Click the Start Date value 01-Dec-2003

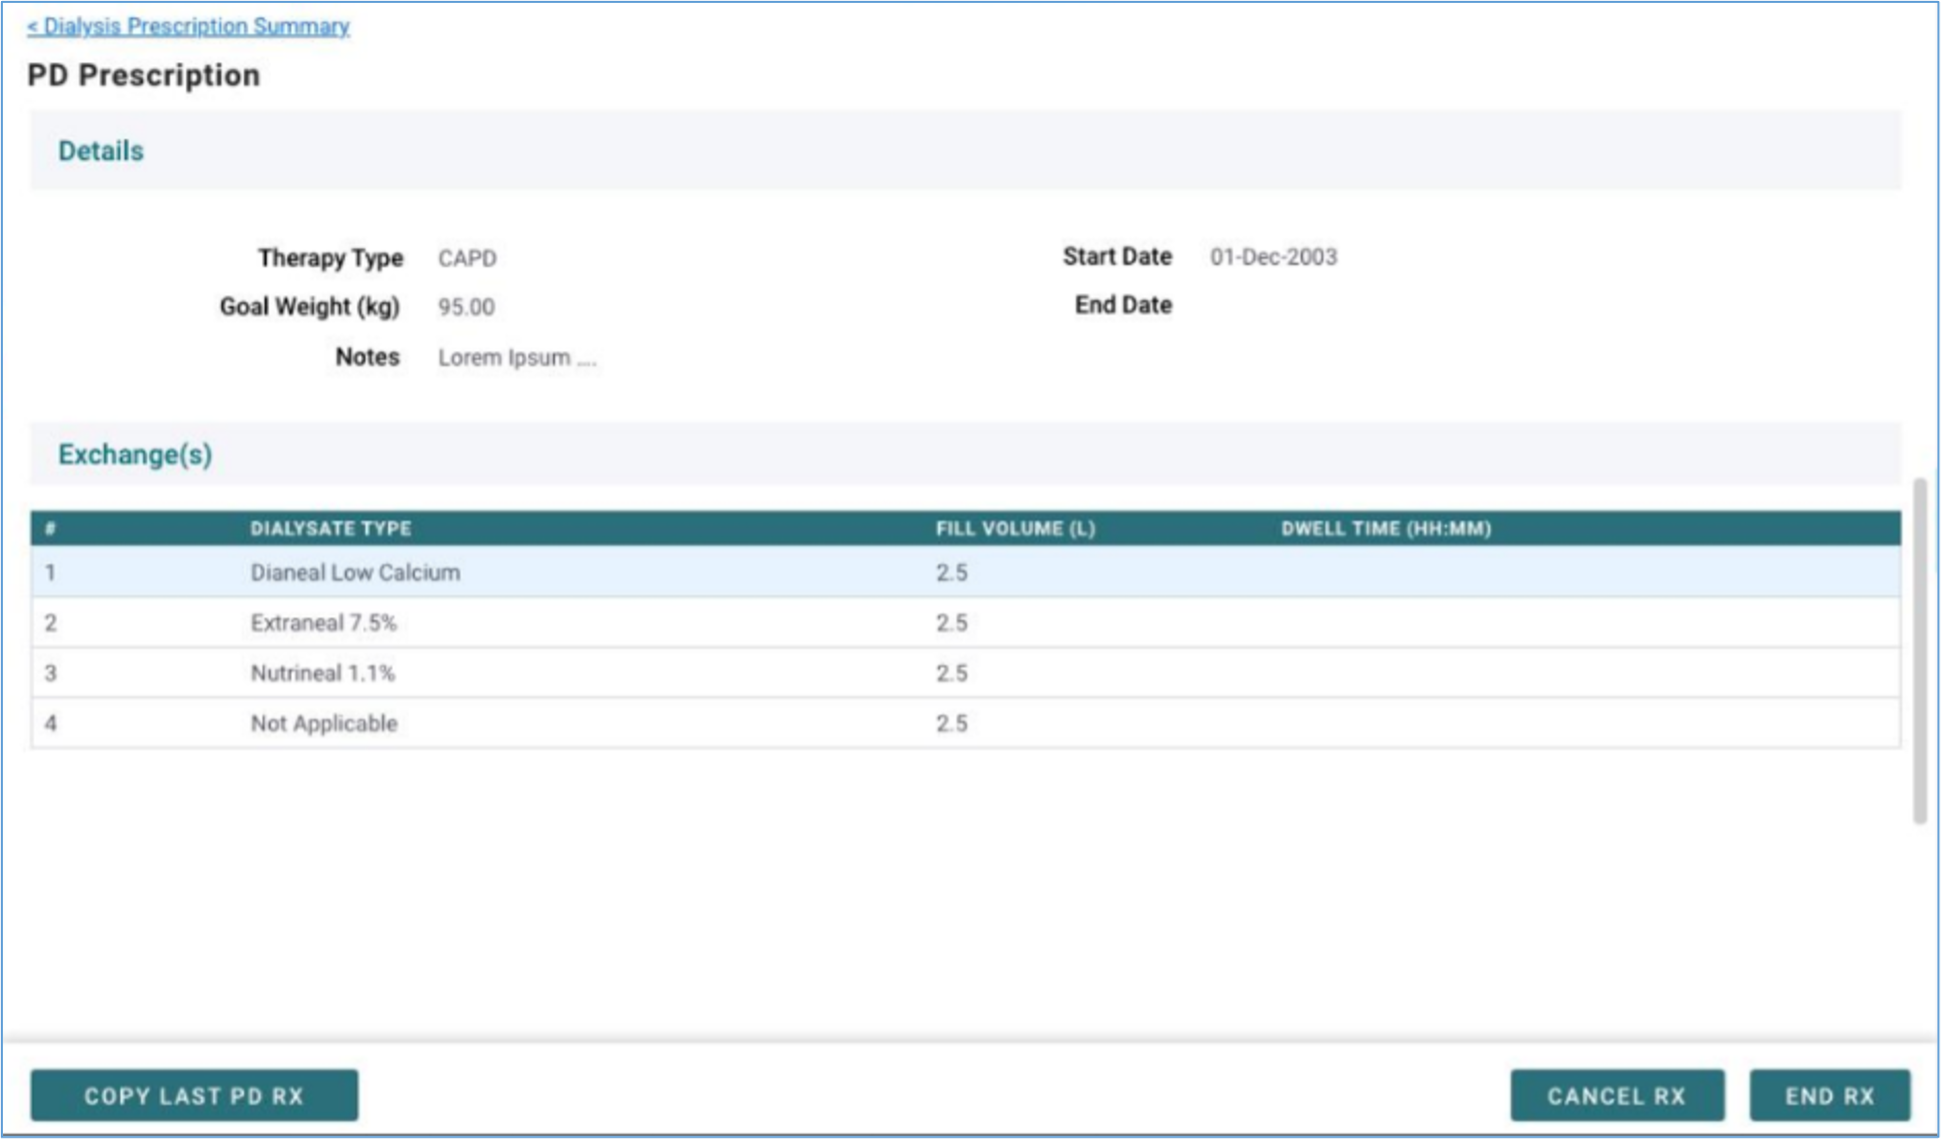point(1272,257)
